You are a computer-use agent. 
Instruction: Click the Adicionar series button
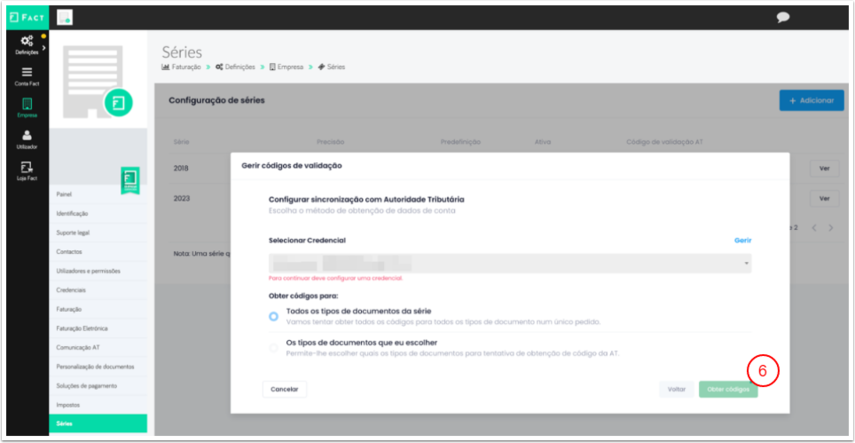coord(811,100)
